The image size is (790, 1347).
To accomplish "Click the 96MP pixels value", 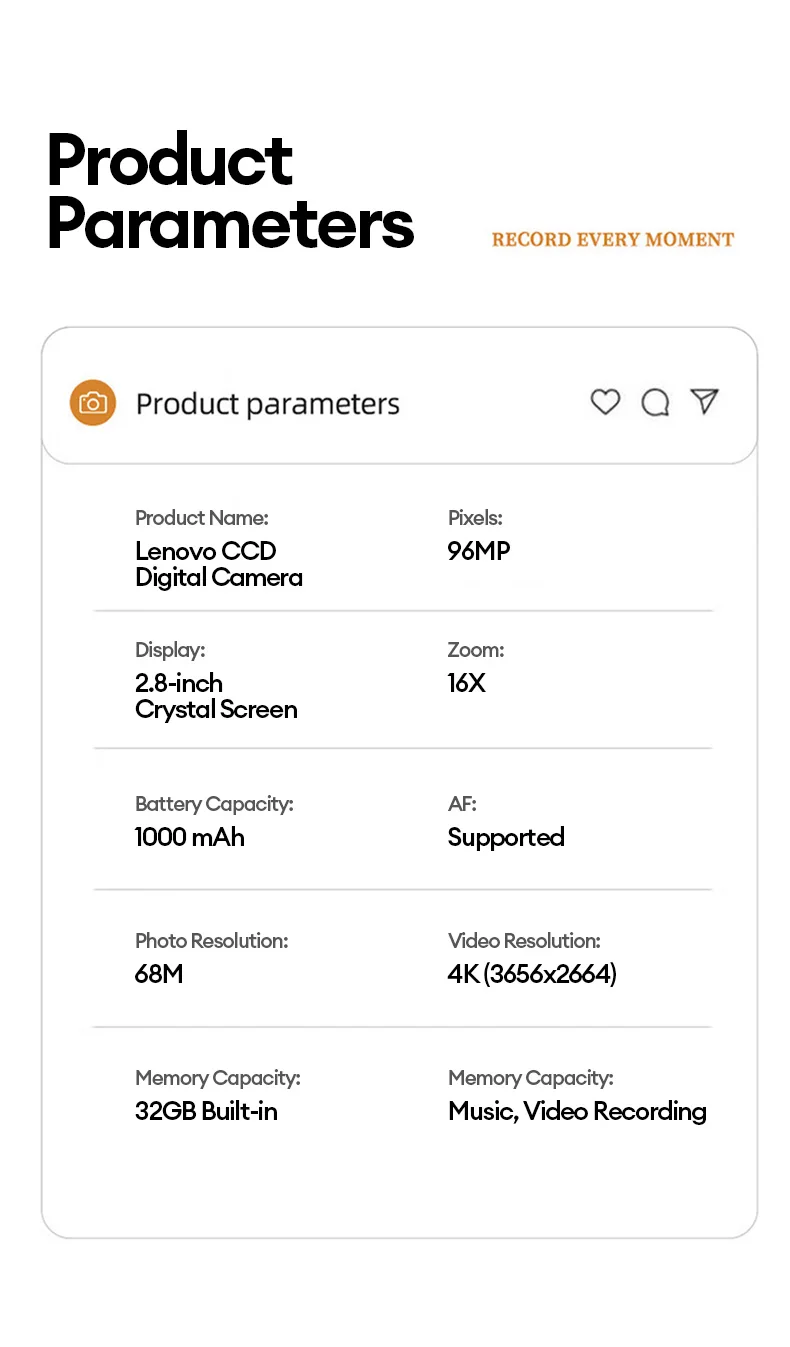I will pyautogui.click(x=478, y=551).
